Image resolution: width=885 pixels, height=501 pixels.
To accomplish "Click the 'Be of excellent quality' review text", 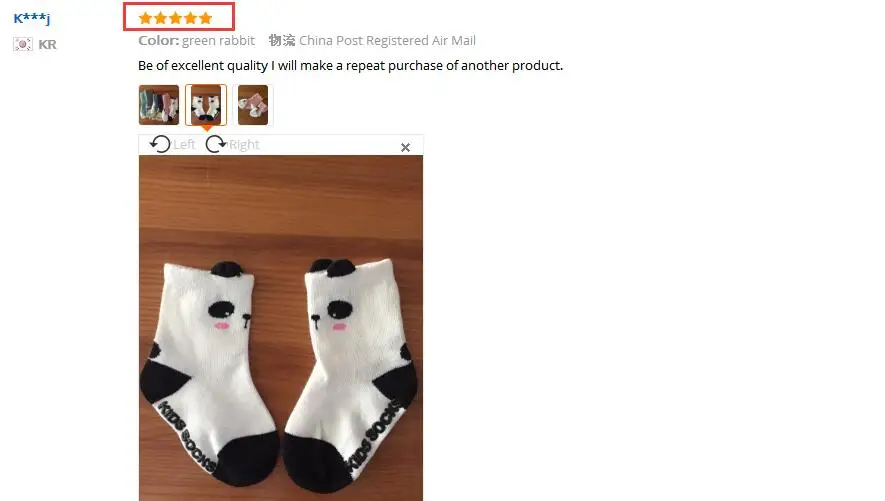I will [203, 65].
